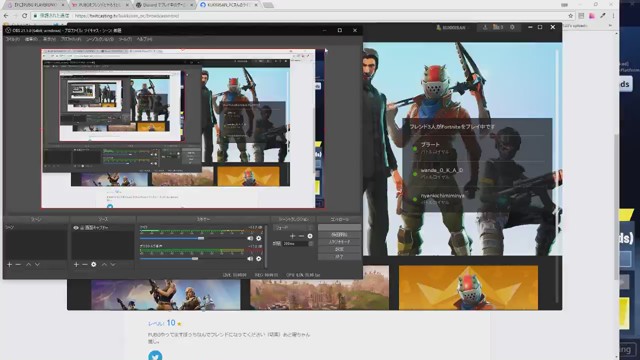Viewport: 640px width, 360px height.
Task: Select the 画面キャプチャー source row
Action: point(103,228)
